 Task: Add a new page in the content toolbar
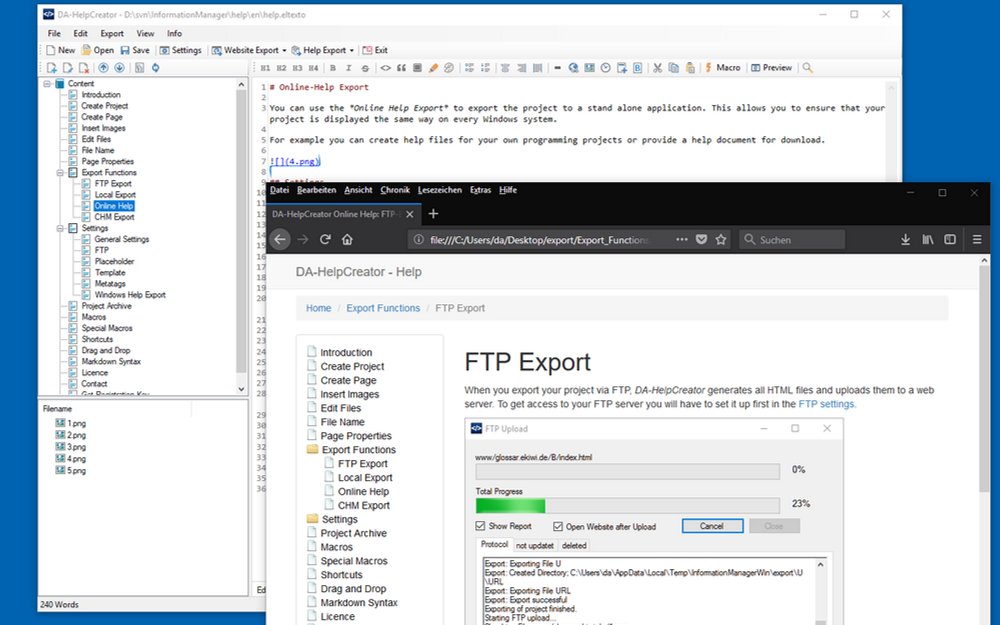click(x=52, y=68)
